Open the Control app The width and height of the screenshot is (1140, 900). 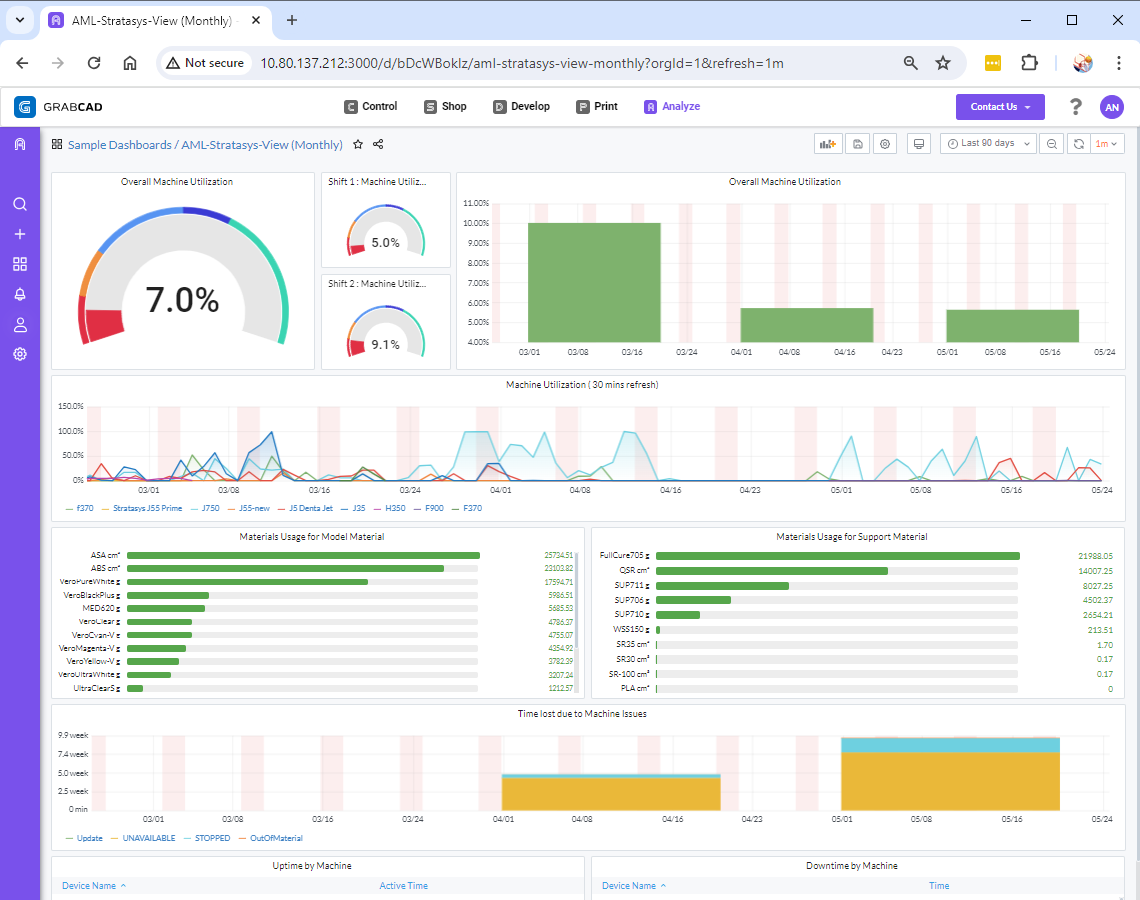[371, 107]
